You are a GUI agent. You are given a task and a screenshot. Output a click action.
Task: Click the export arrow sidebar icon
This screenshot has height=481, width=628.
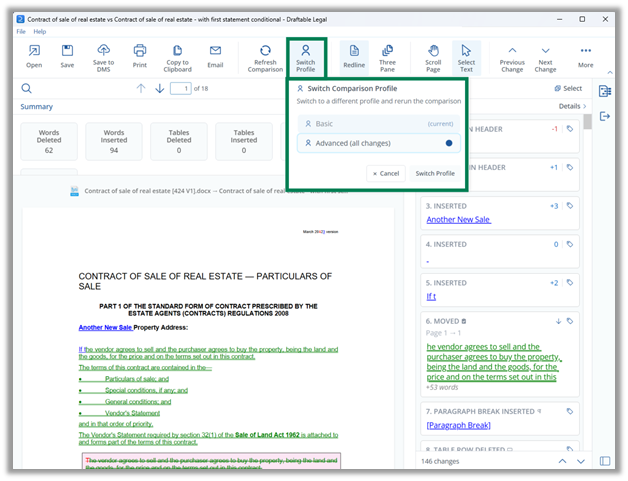coord(605,116)
